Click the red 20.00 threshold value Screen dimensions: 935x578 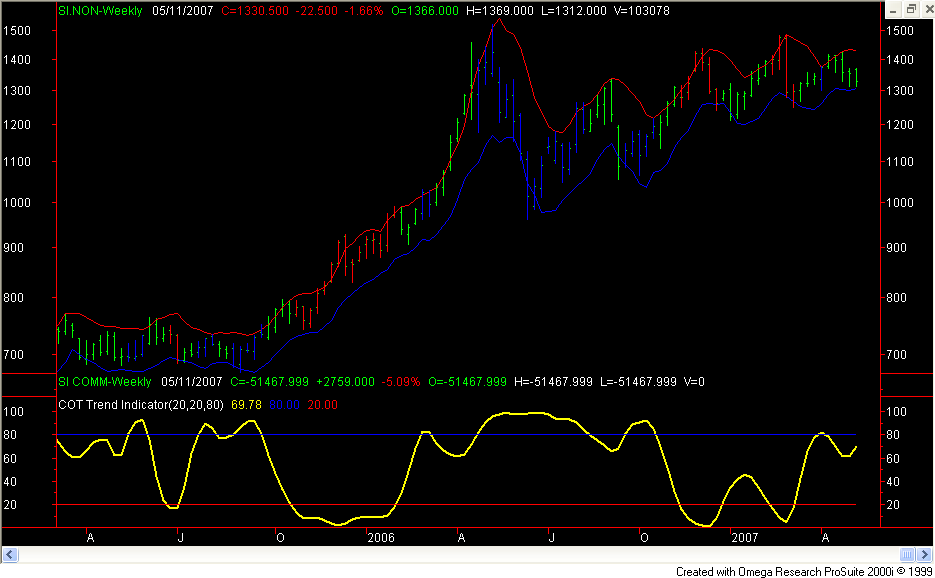(323, 405)
